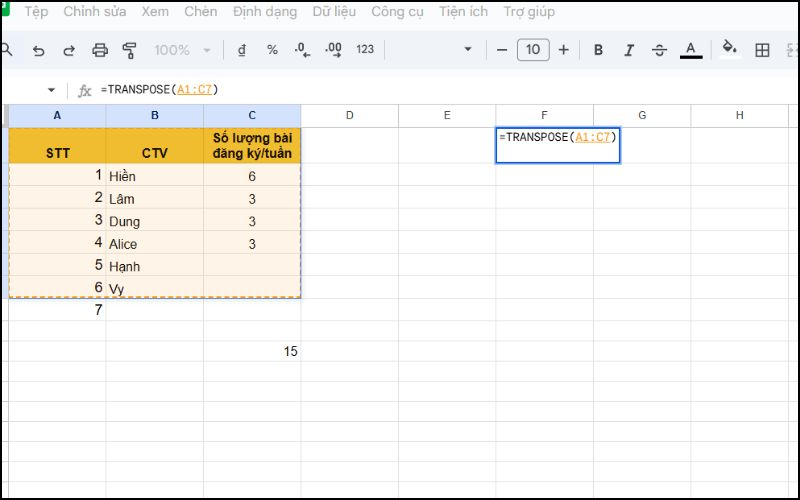The width and height of the screenshot is (800, 500).
Task: Apply percent format icon
Action: coord(272,50)
